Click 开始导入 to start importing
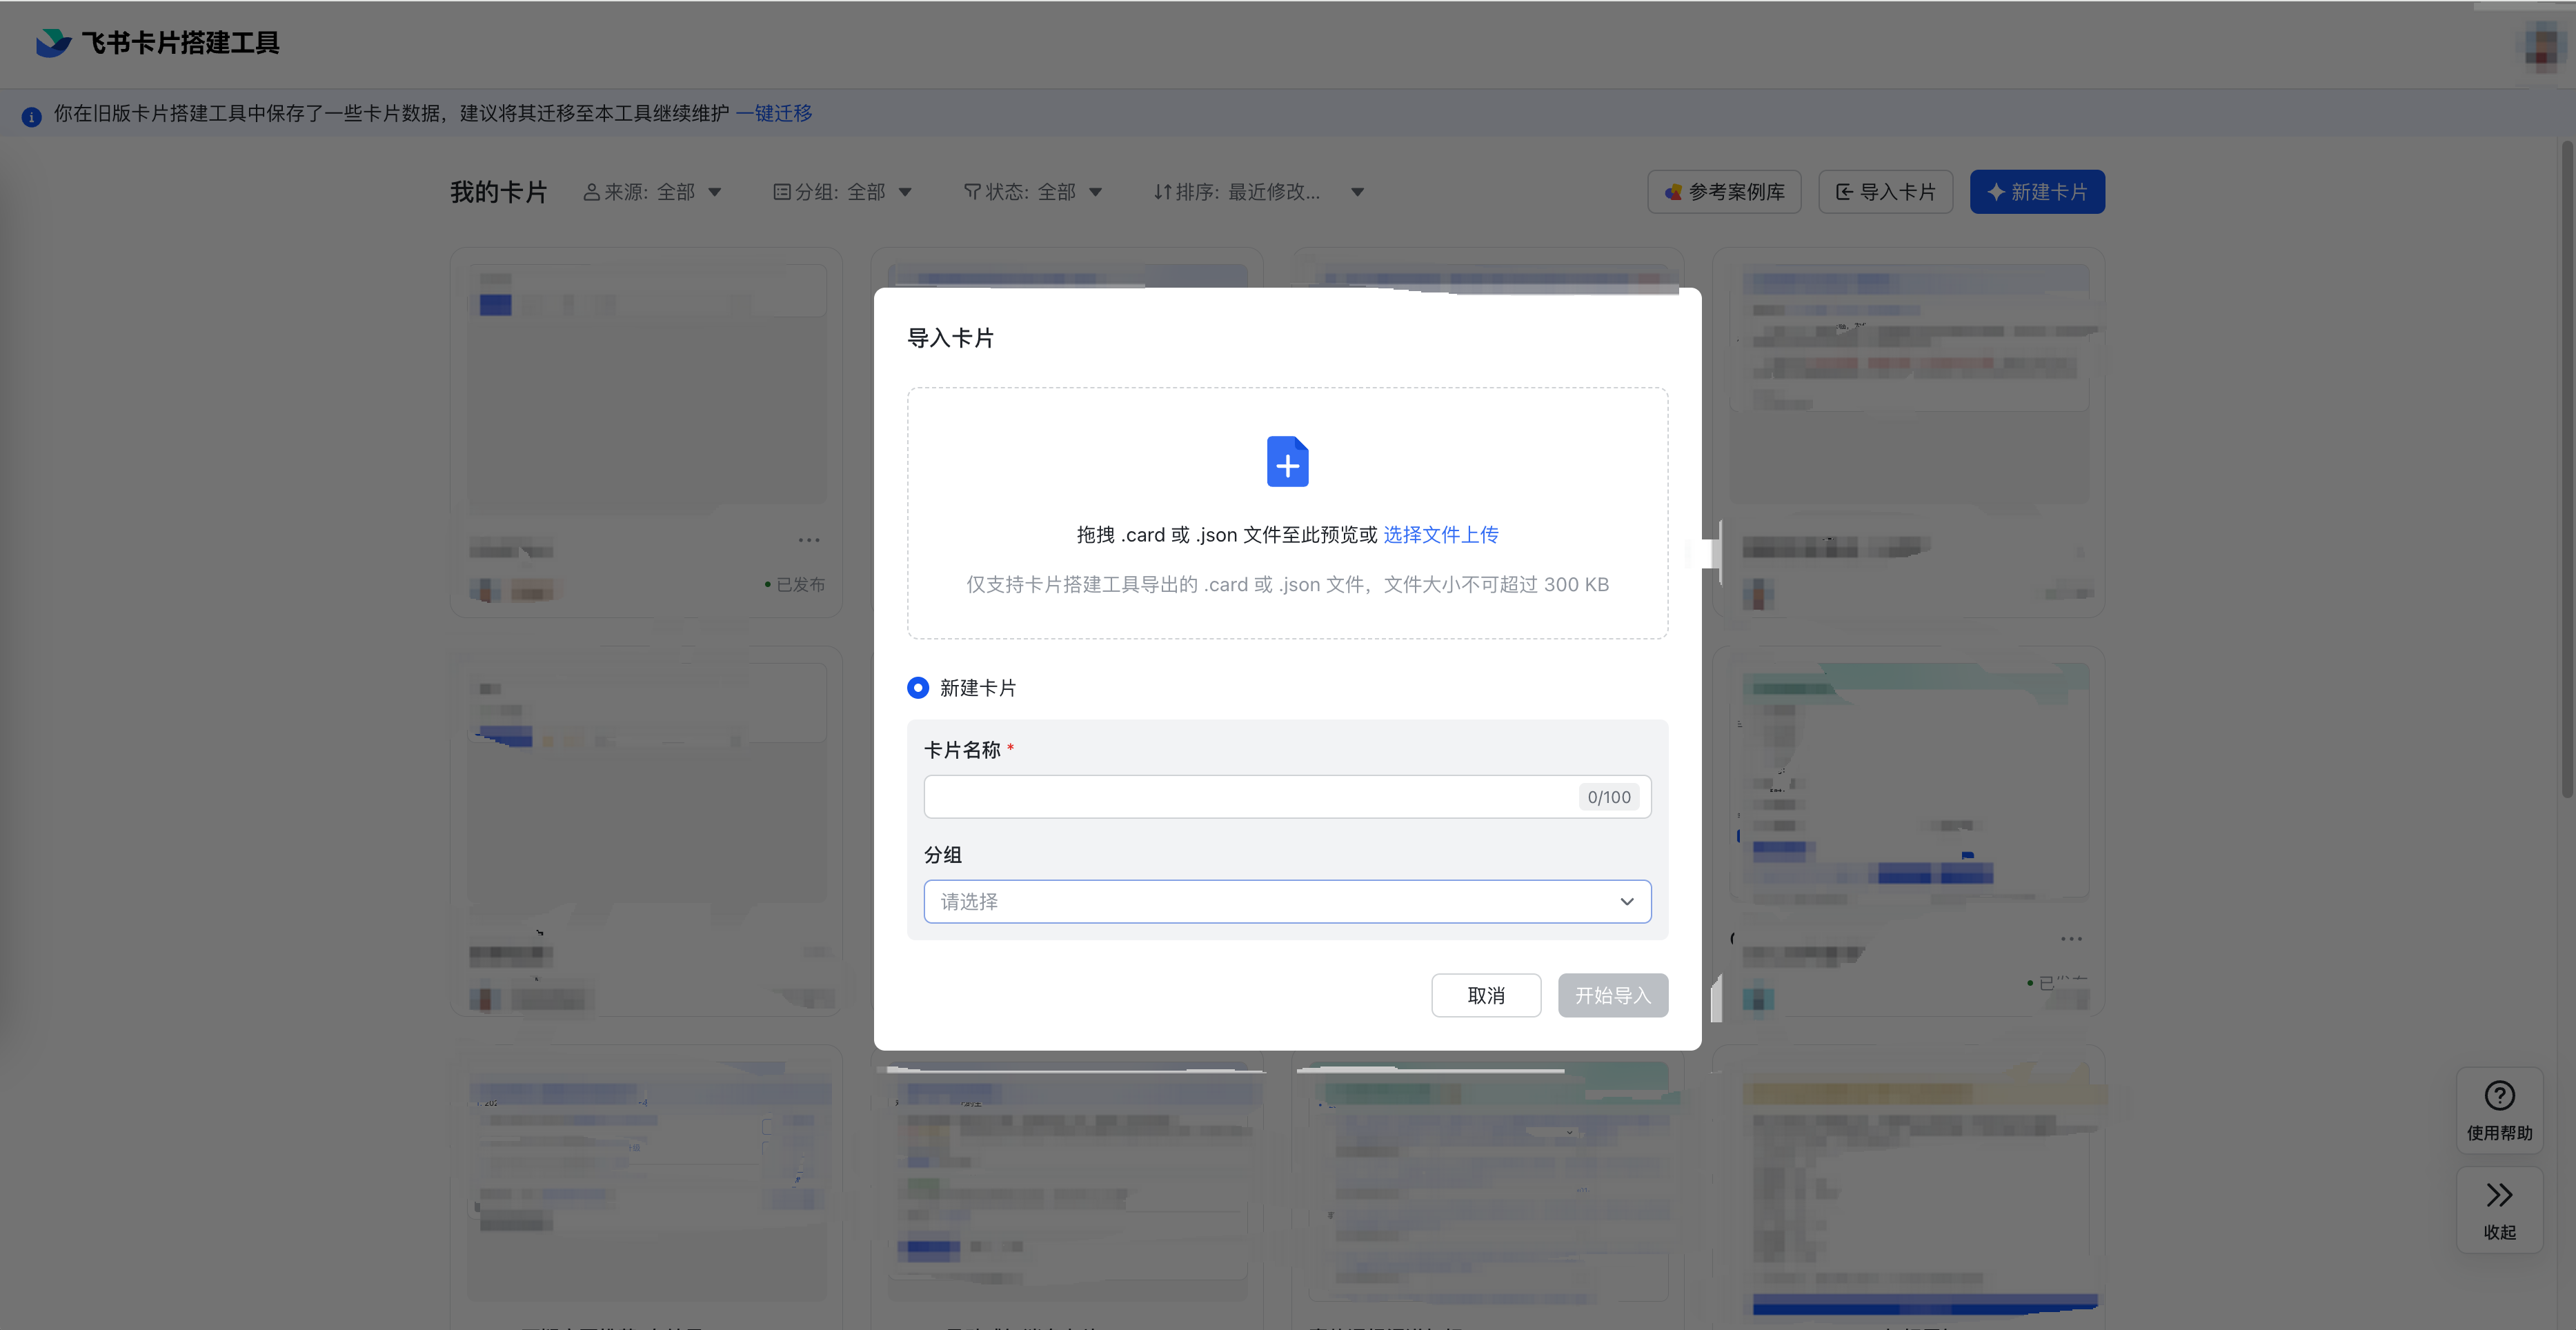 tap(1612, 995)
